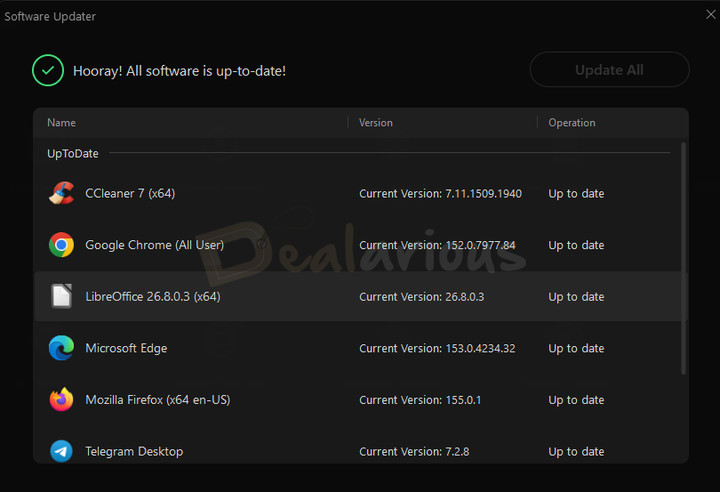Screen dimensions: 720x492
Task: Click Up to date status for Telegram Desktop
Action: (576, 452)
